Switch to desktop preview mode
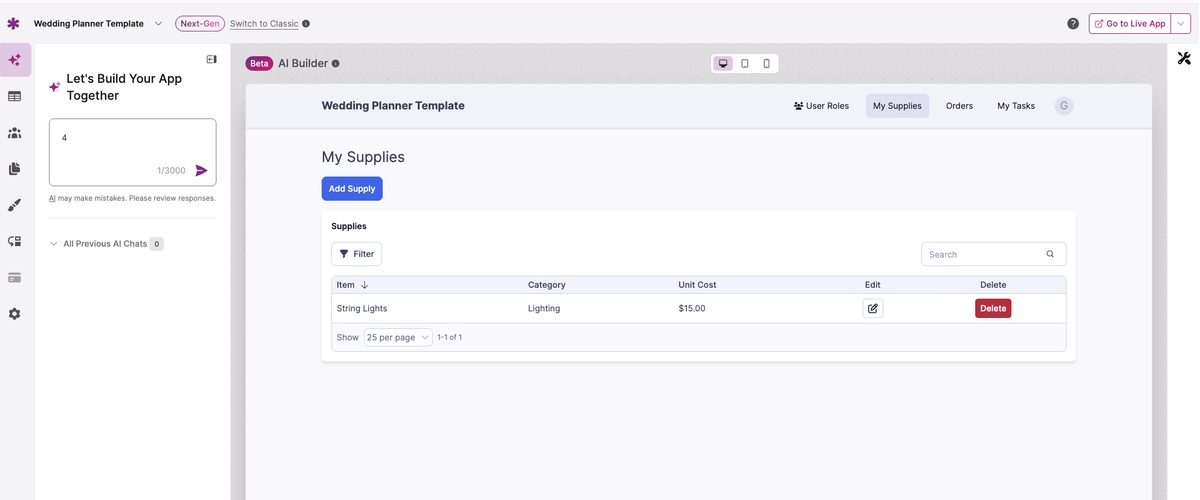This screenshot has height=500, width=1200. click(x=723, y=64)
